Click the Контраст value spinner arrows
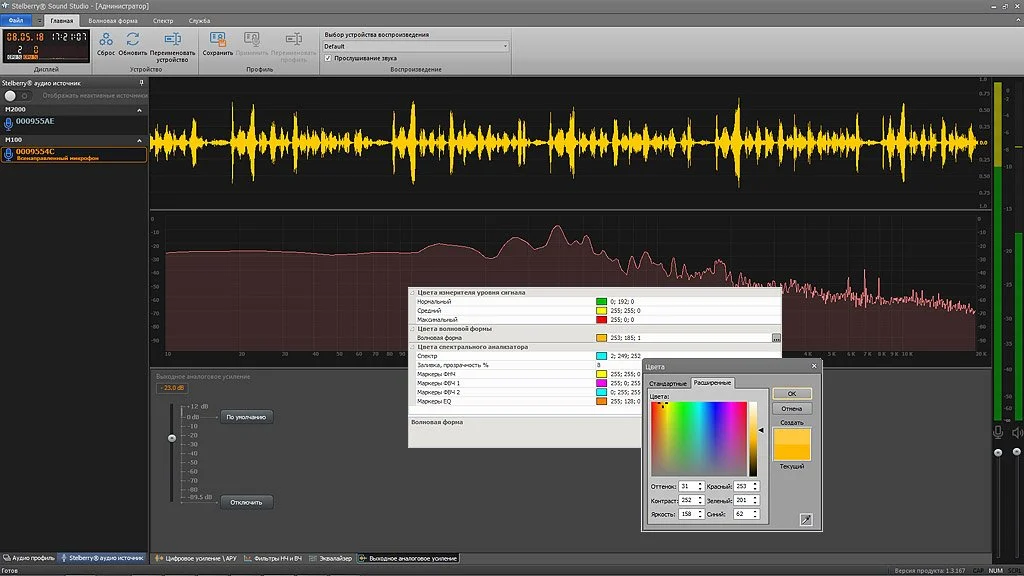 click(x=700, y=500)
